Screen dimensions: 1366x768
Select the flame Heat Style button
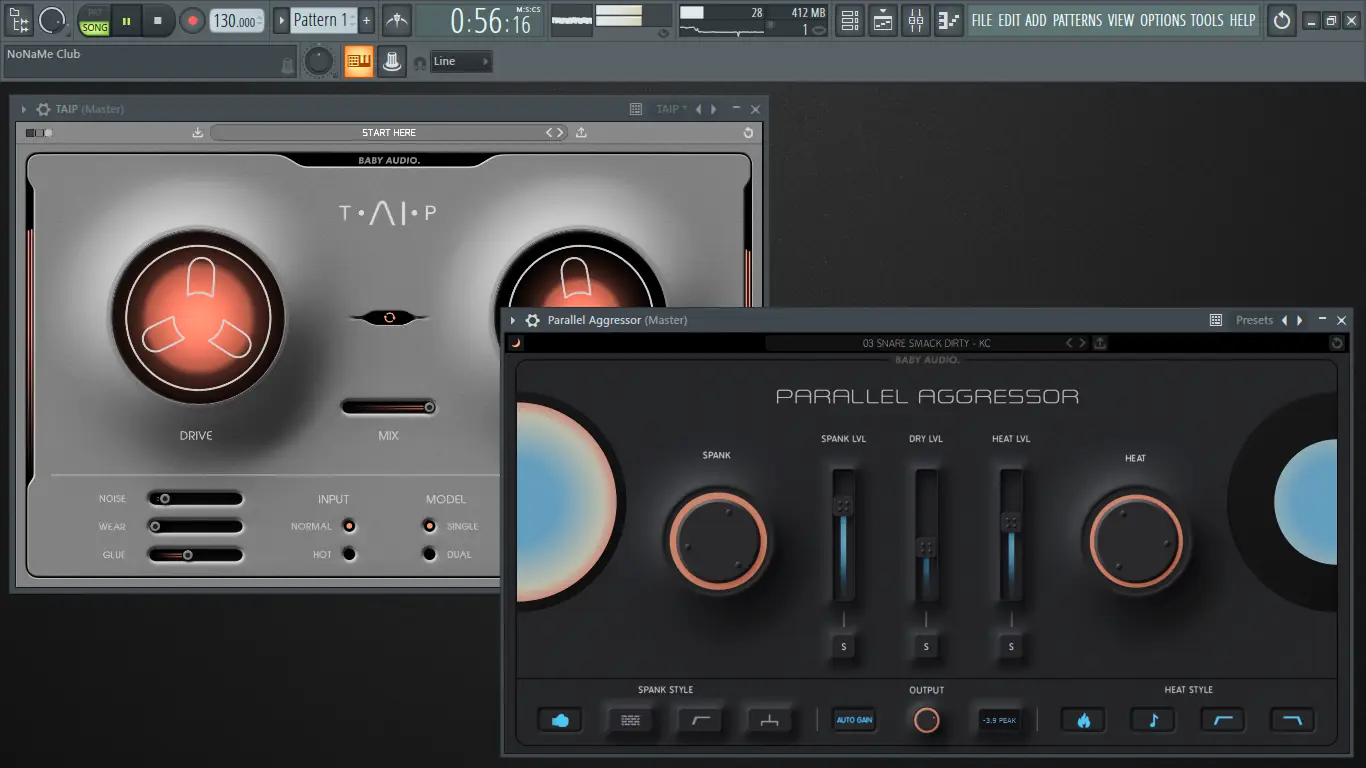[1084, 720]
